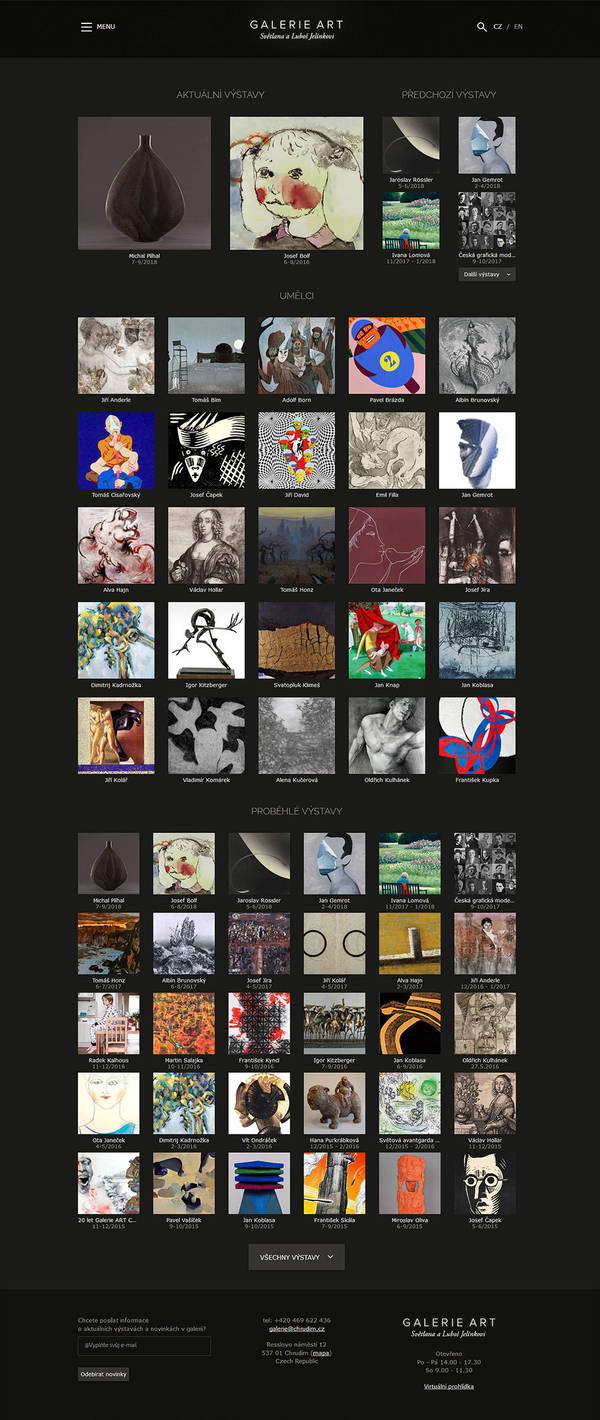The width and height of the screenshot is (600, 1420).
Task: Select artist Jiří David thumbnail
Action: click(x=296, y=451)
